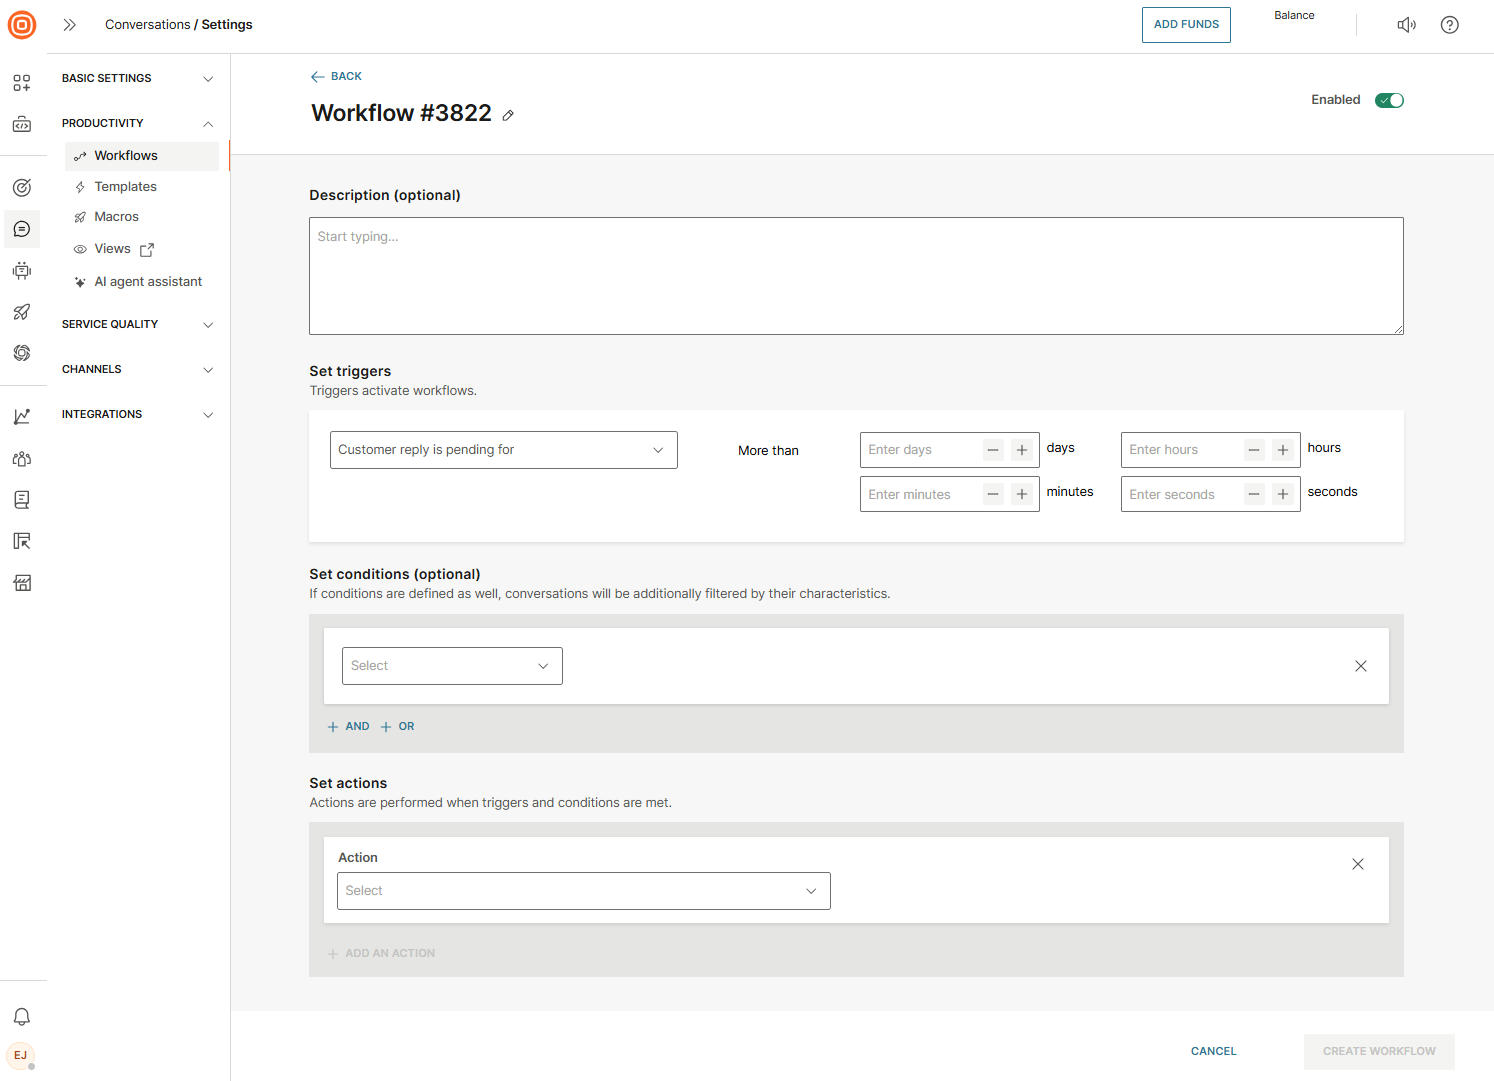Click the Cancel button
Screen dimensions: 1494x1081
1213,1051
